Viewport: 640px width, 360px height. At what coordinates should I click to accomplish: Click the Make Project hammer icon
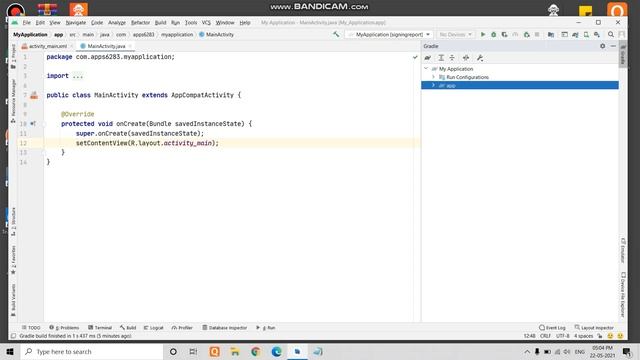point(336,34)
